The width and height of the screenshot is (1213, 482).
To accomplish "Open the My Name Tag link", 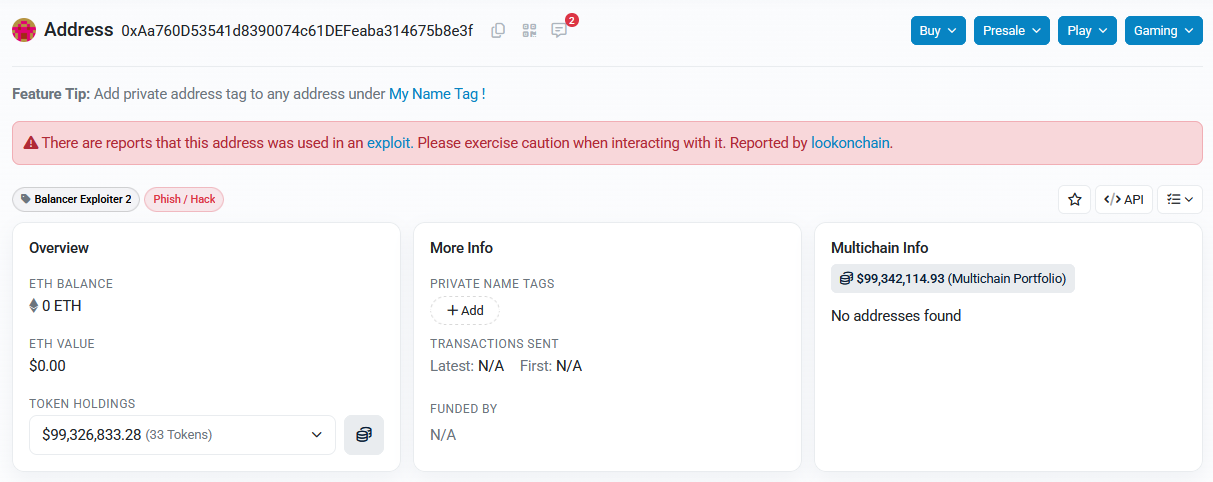I will tap(434, 94).
